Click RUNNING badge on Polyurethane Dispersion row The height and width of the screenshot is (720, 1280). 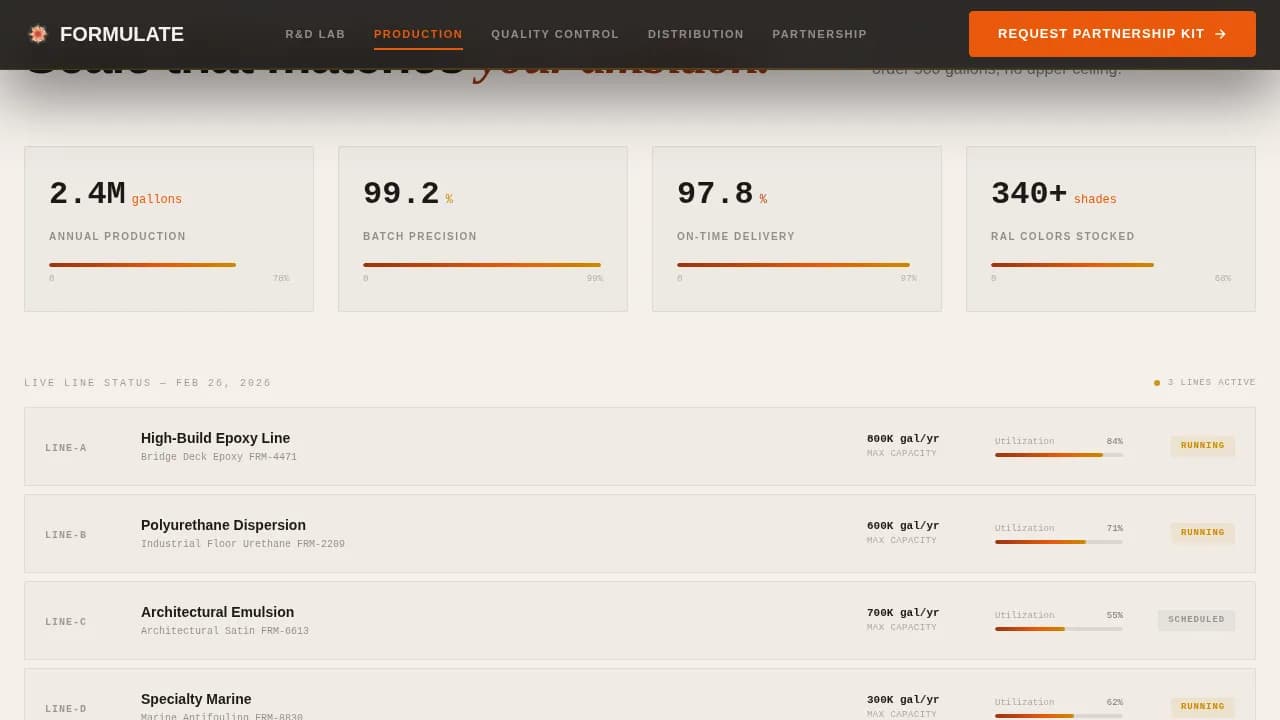[1202, 533]
